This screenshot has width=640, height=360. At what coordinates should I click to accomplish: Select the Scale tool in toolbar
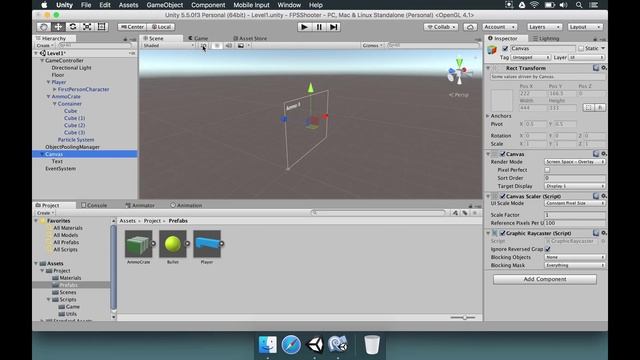87,27
